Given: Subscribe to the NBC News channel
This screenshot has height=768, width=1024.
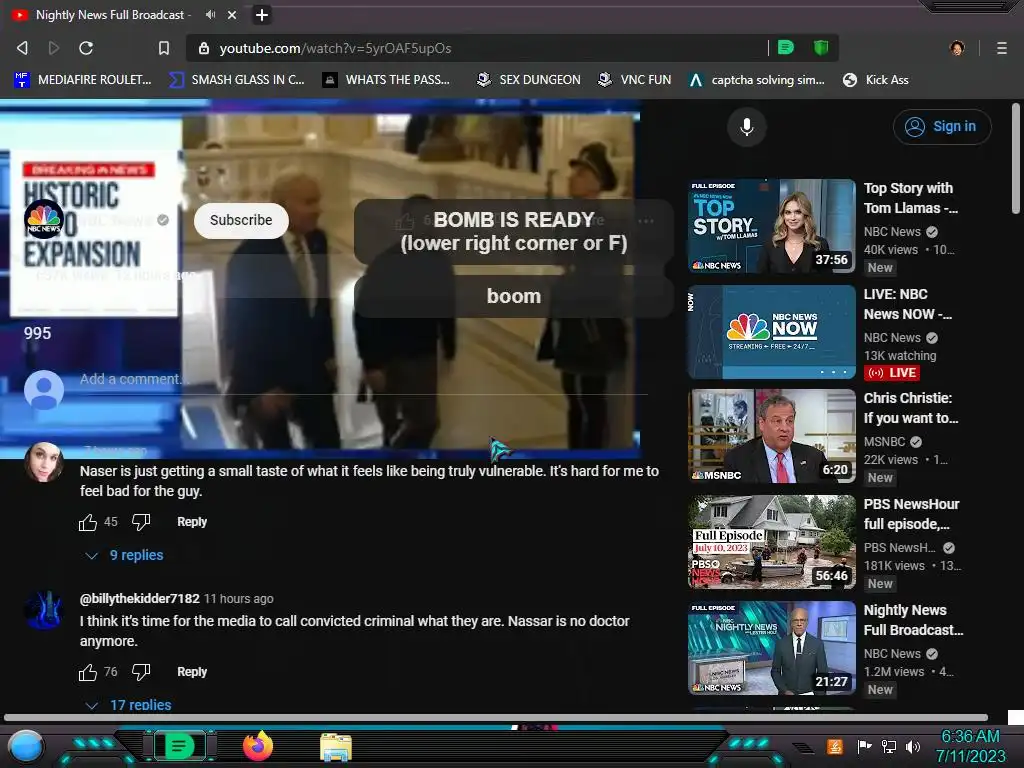Looking at the screenshot, I should 241,220.
